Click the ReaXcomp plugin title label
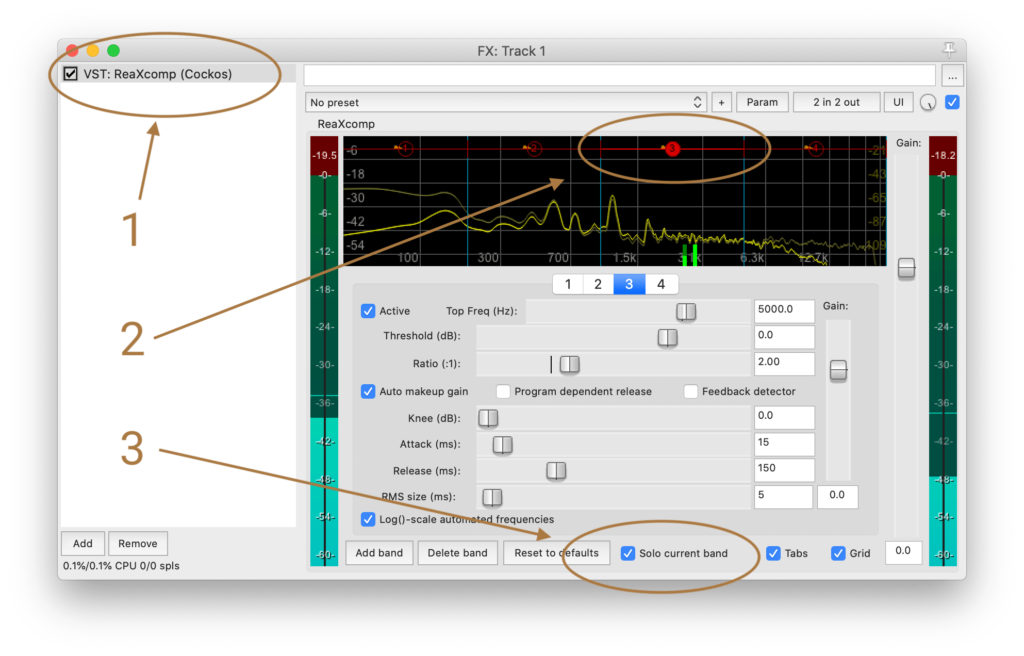This screenshot has height=656, width=1024. point(346,124)
